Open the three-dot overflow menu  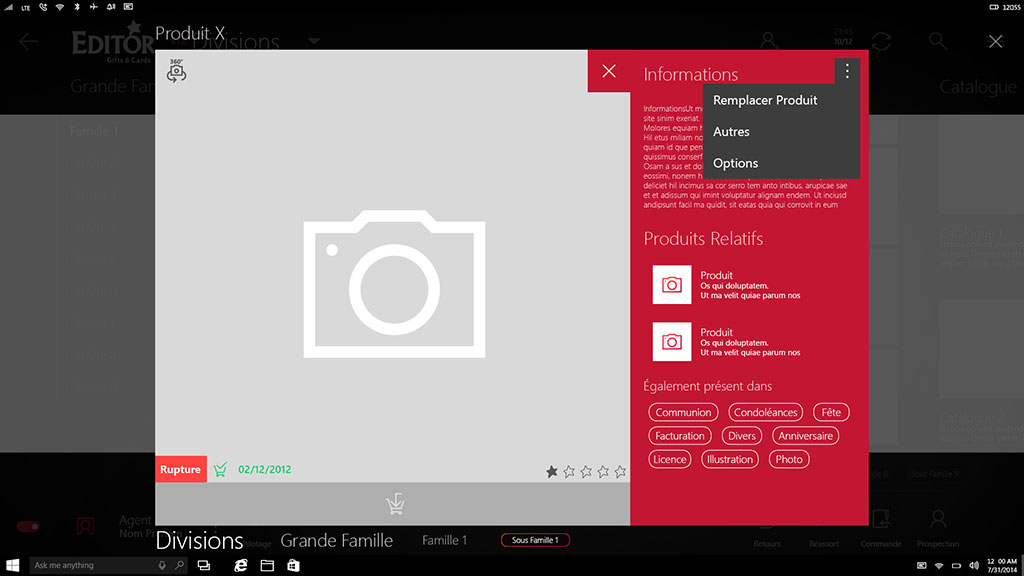pyautogui.click(x=847, y=71)
